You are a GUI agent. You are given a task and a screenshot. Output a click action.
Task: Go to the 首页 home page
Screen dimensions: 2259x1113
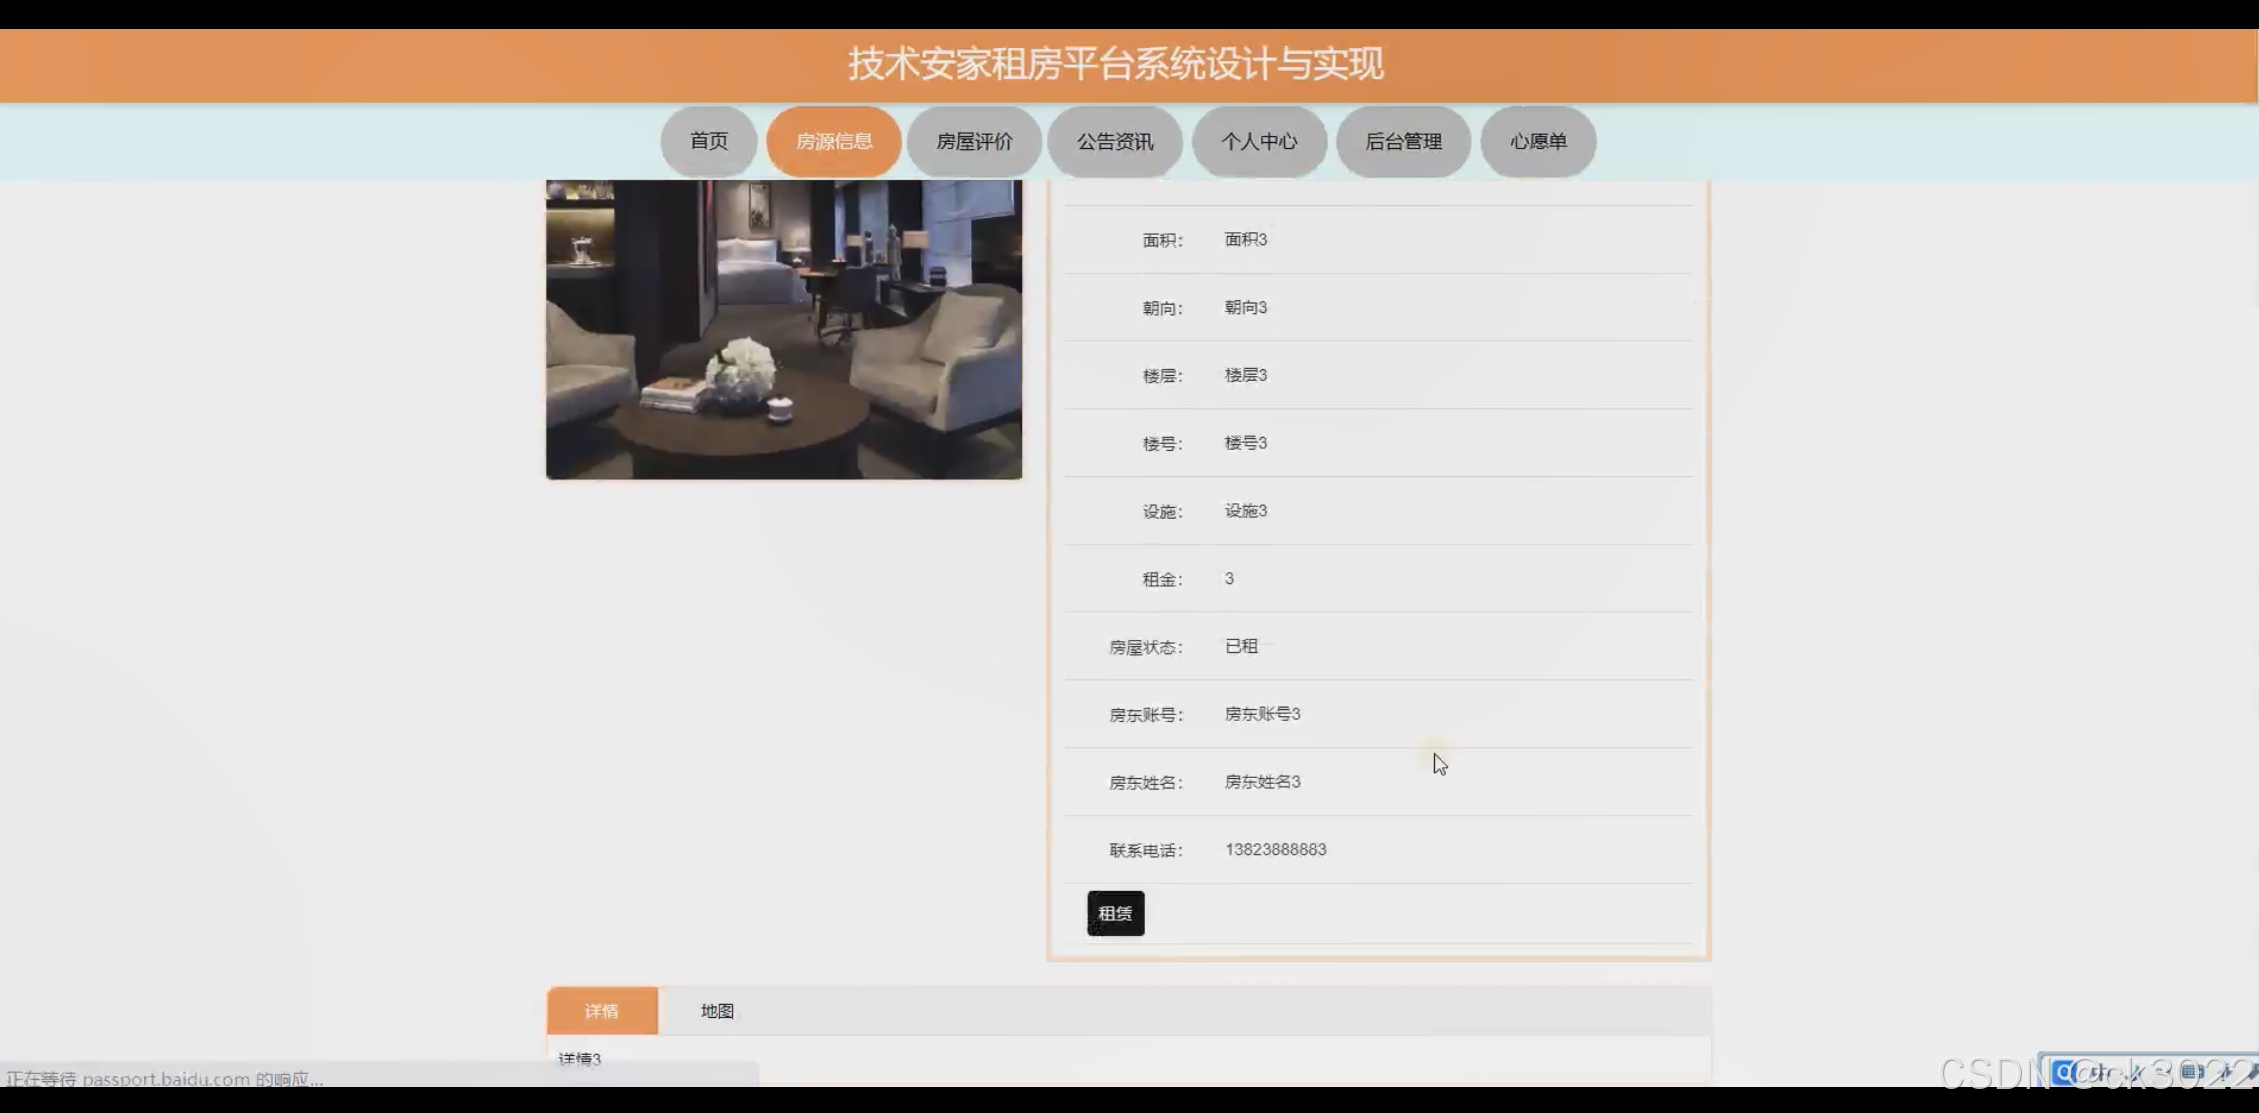pyautogui.click(x=709, y=141)
